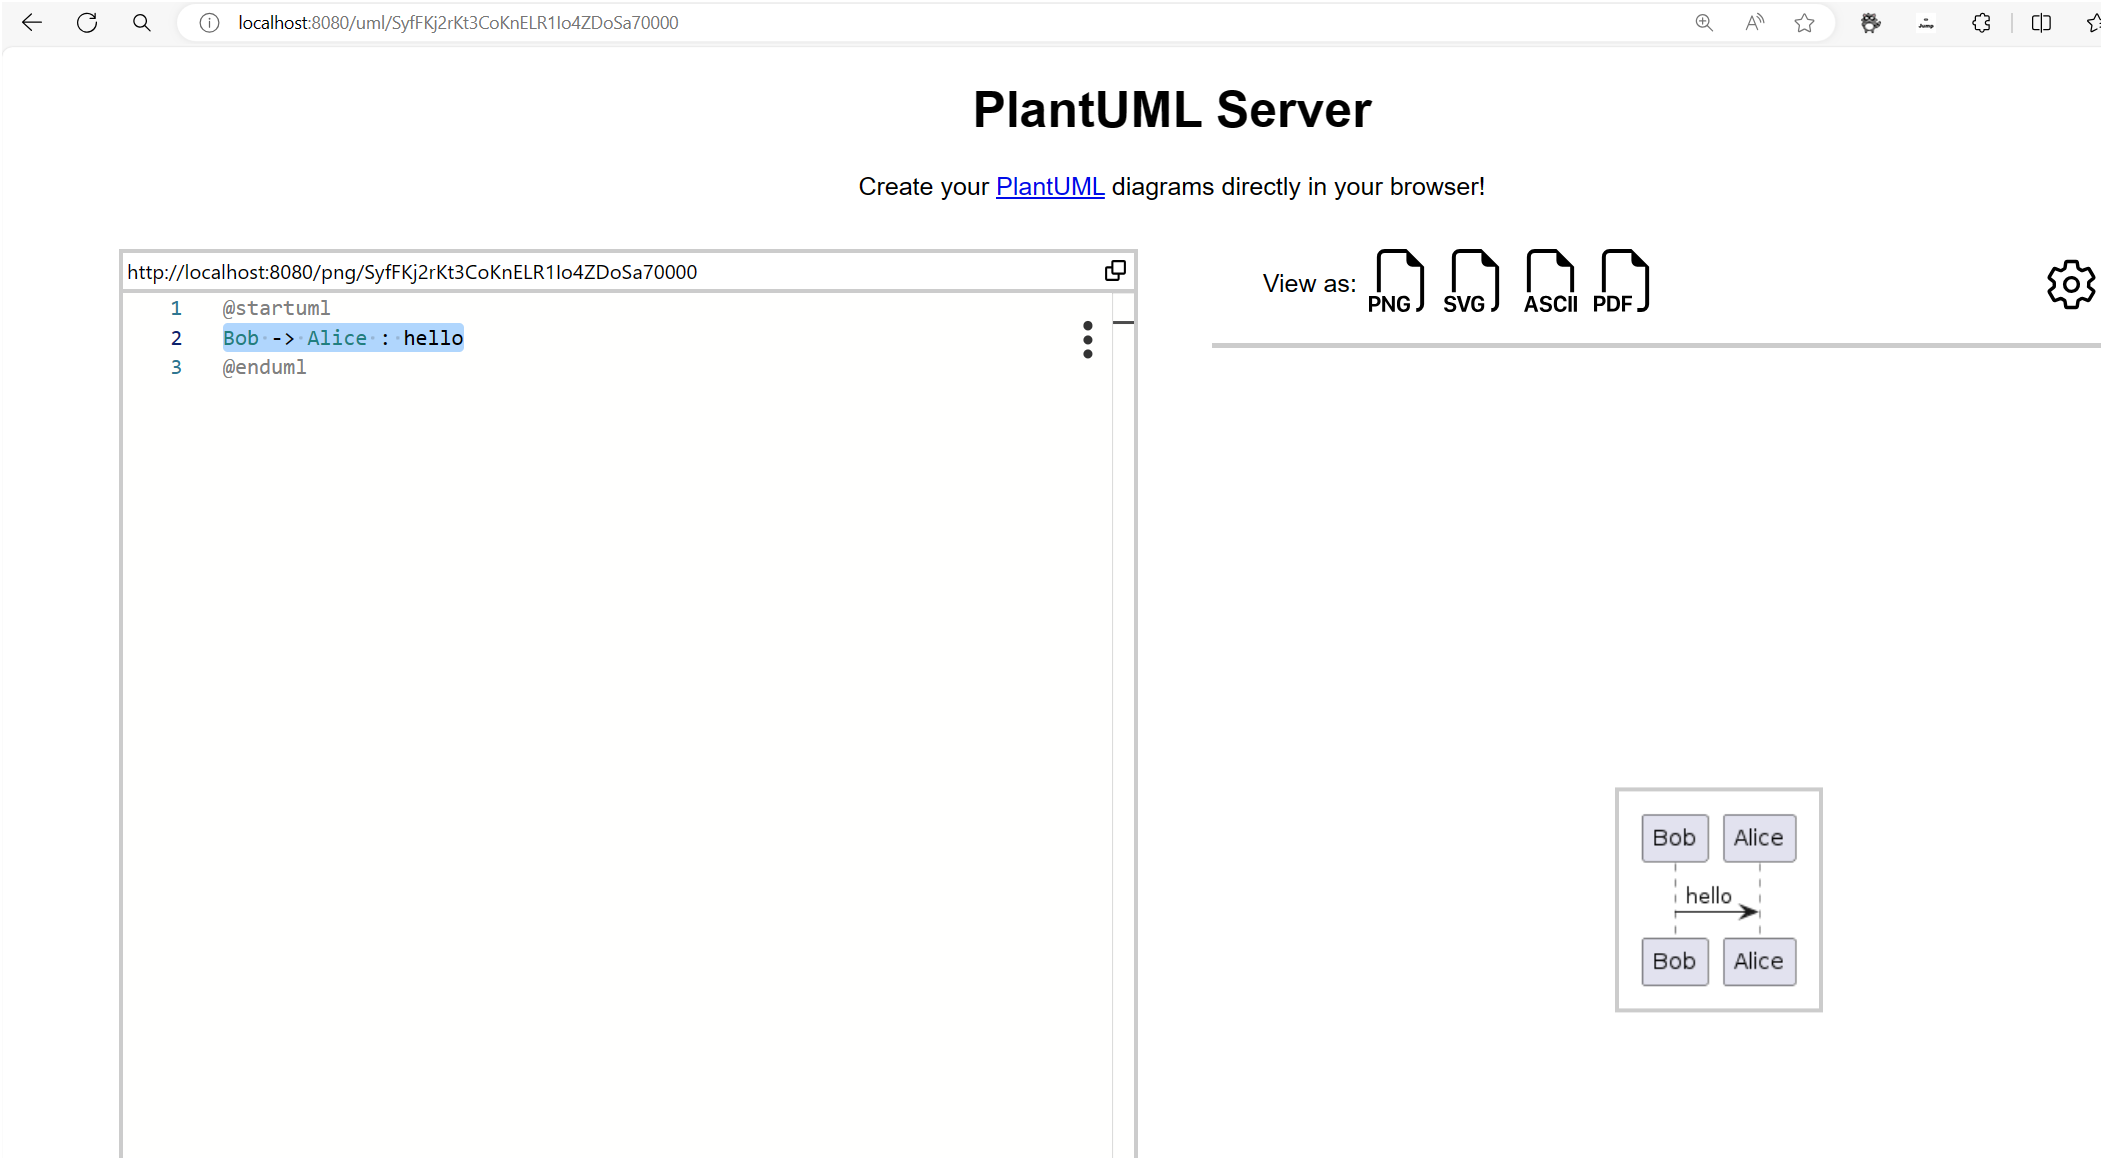Click the Bob Alice diagram preview

click(x=1718, y=899)
